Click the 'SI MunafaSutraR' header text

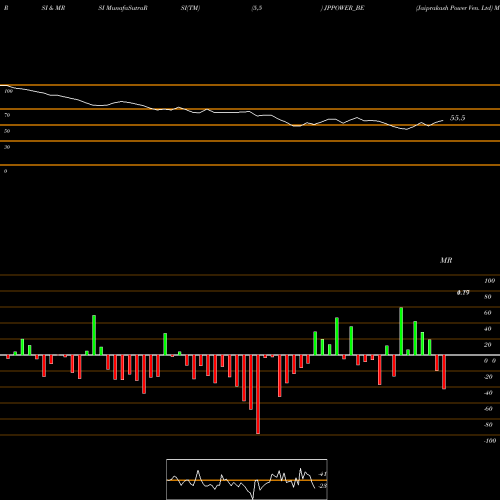(x=123, y=8)
